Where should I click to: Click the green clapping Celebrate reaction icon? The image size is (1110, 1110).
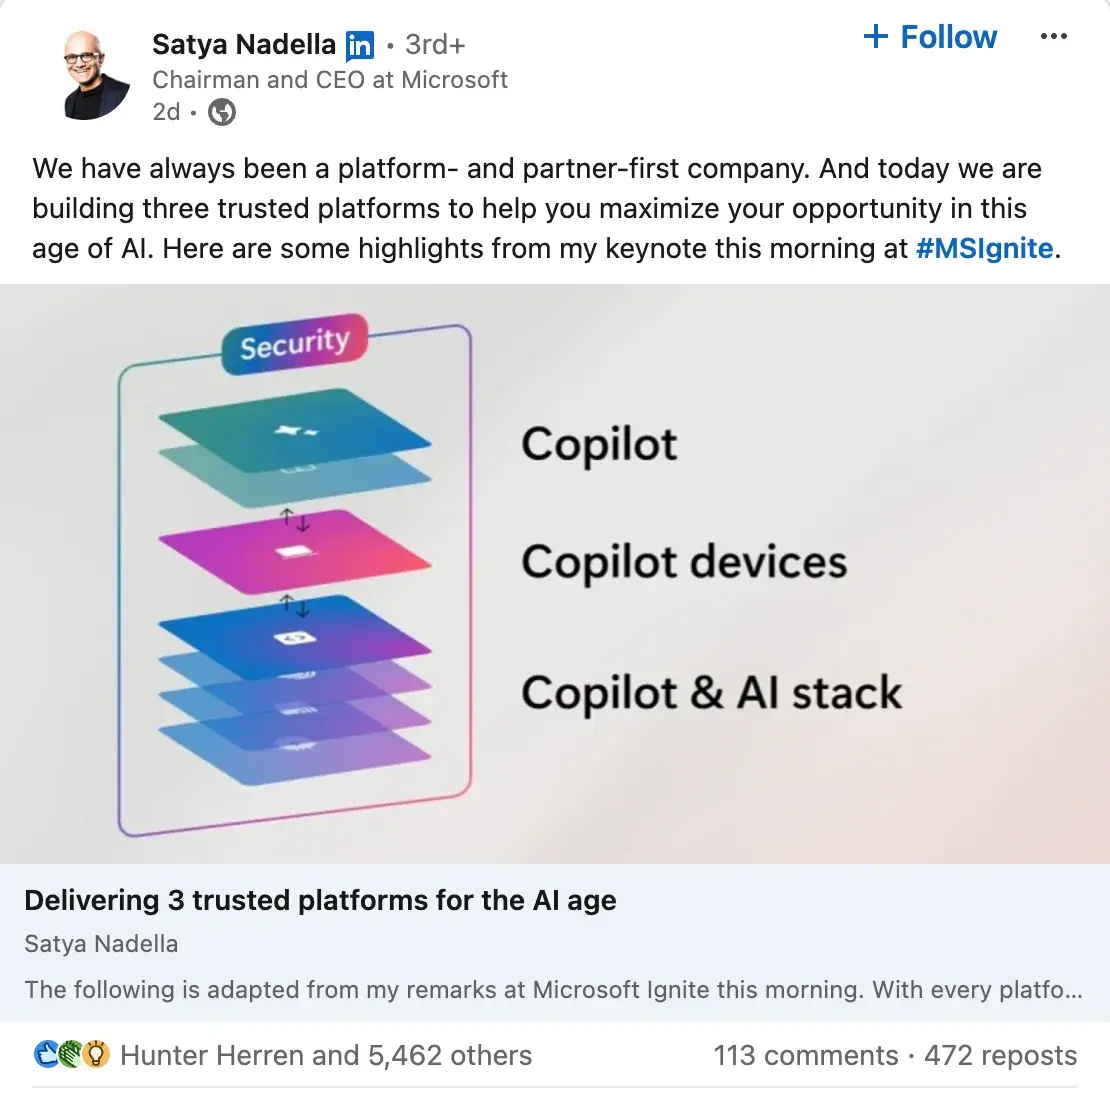[71, 1054]
